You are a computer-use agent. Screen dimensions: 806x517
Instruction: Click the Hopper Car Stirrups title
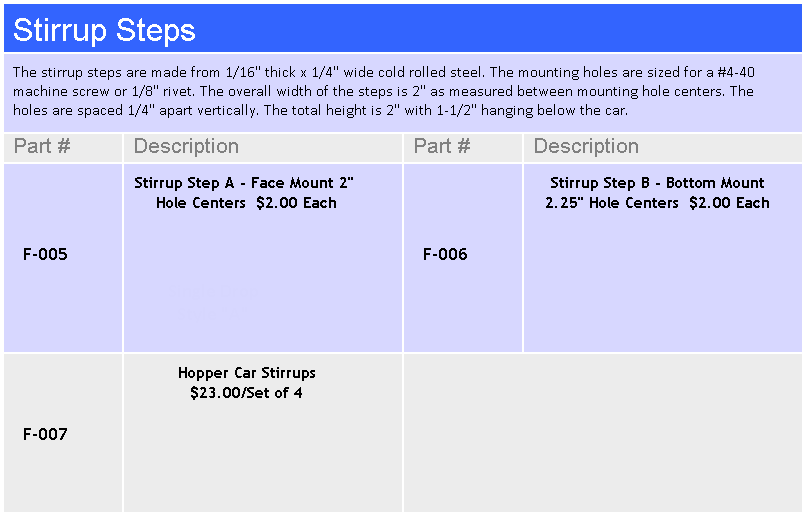(247, 373)
